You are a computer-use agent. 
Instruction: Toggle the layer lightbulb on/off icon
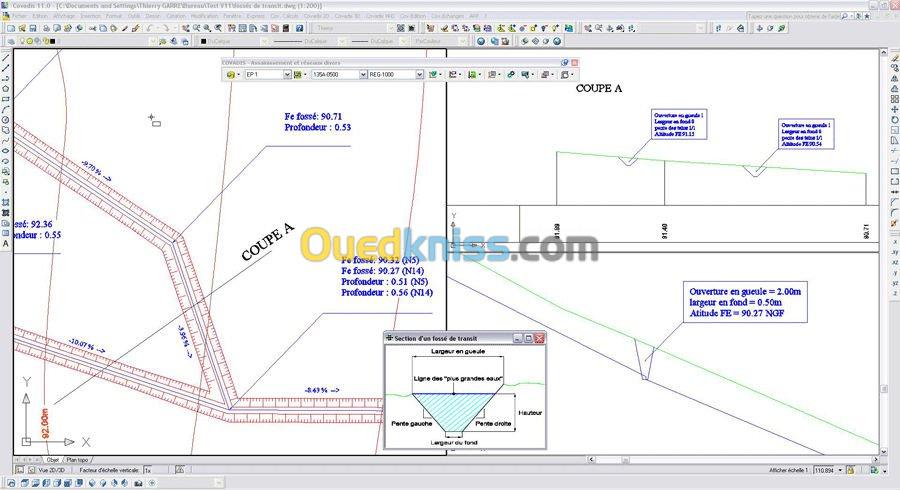[24, 41]
